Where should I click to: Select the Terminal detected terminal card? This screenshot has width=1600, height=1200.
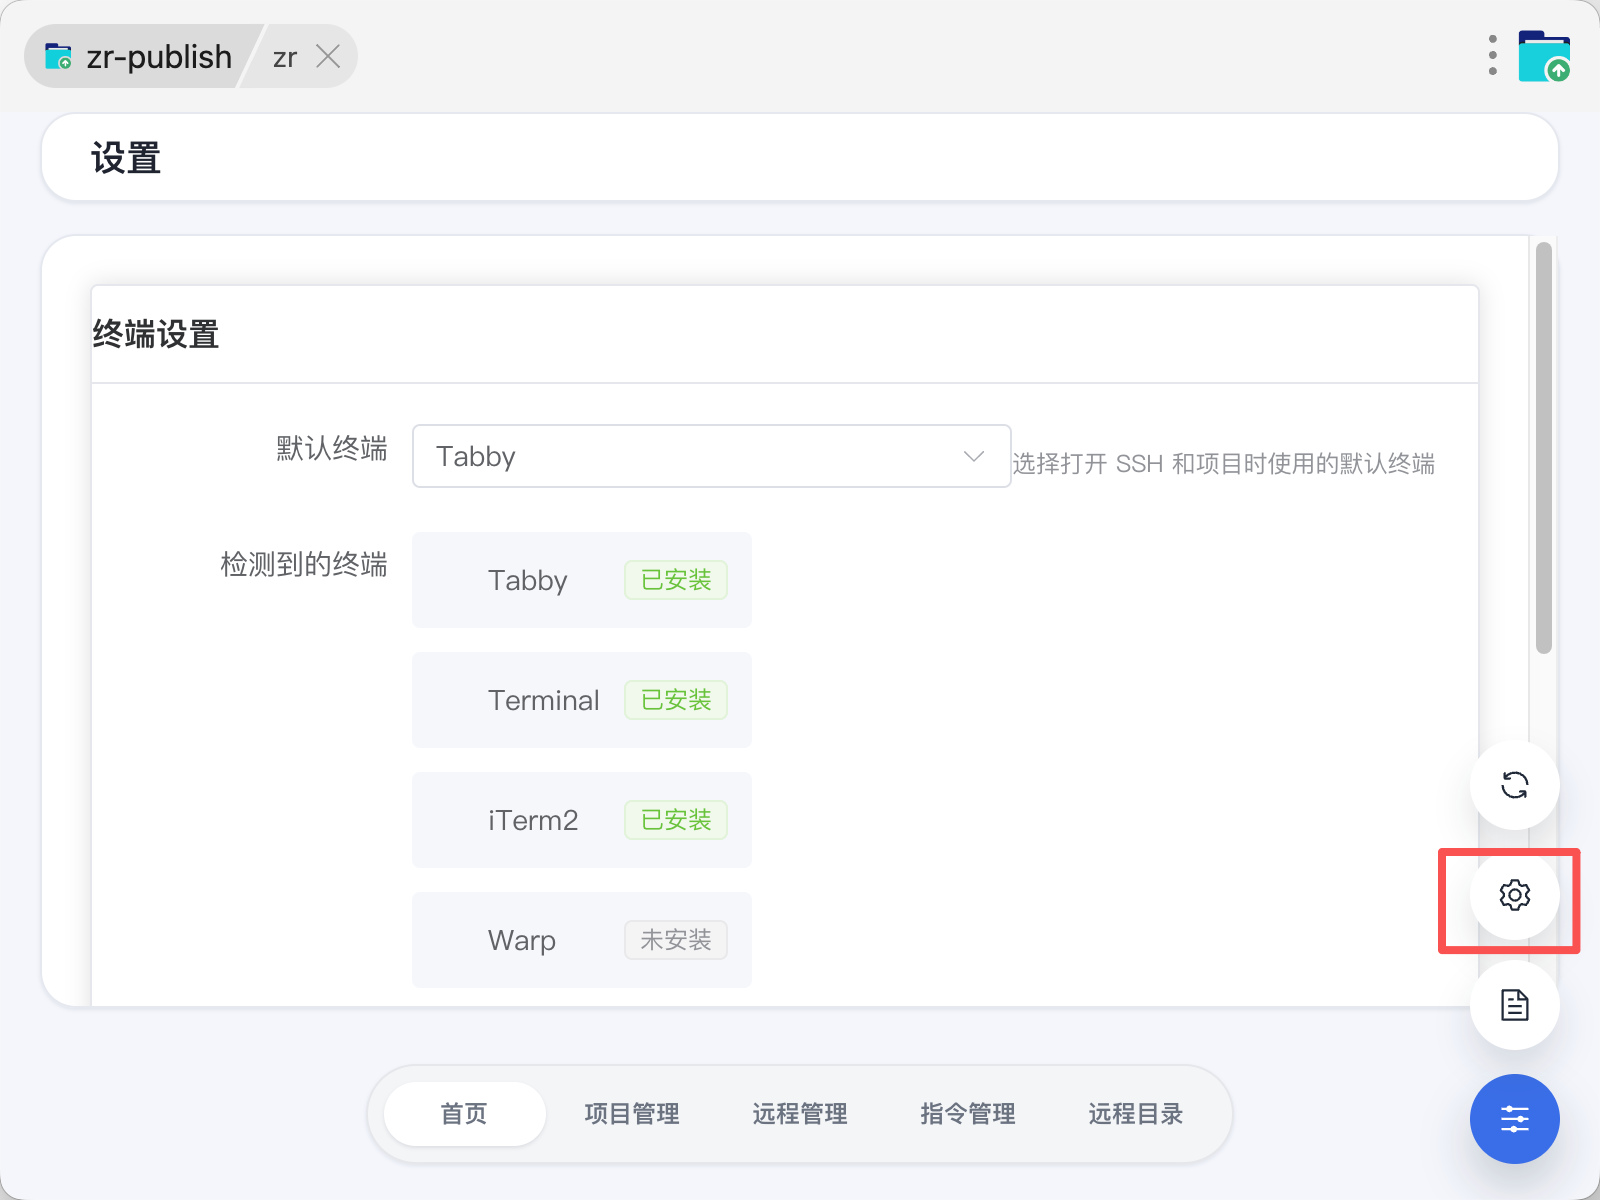point(581,700)
